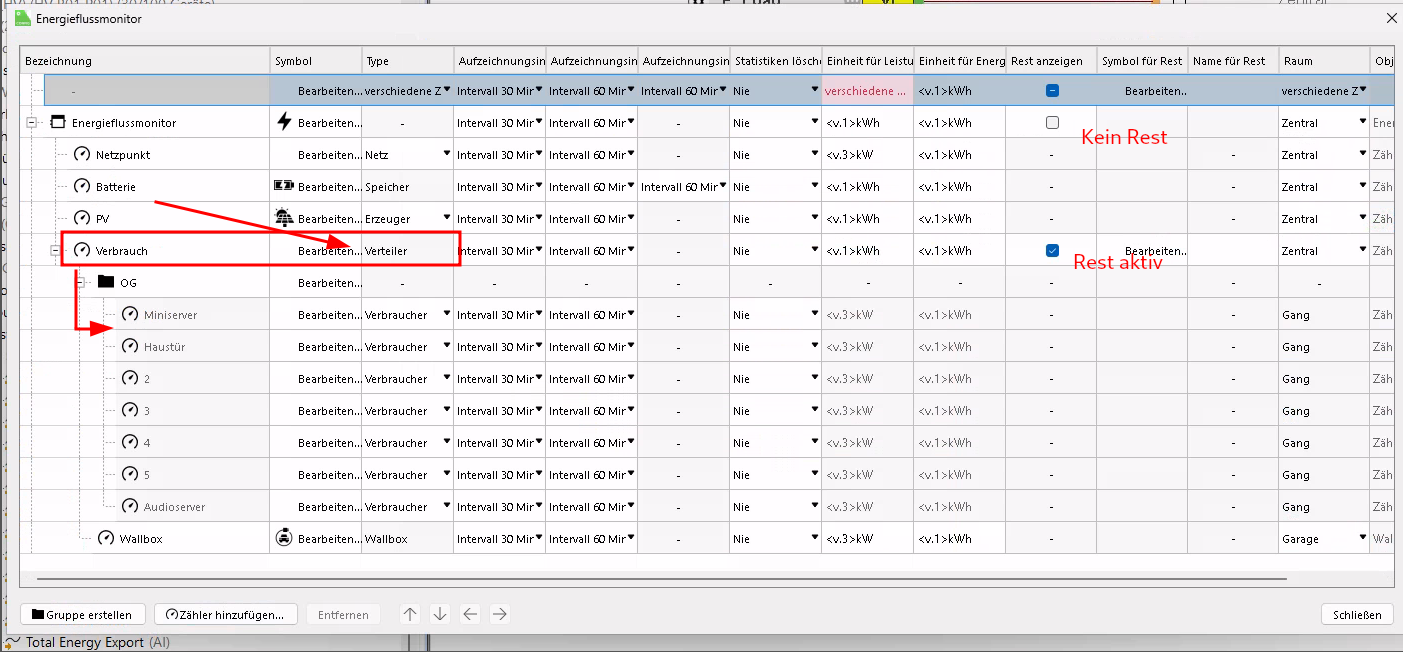Image resolution: width=1403 pixels, height=652 pixels.
Task: Toggle the Rest anzeigen checkbox in top row
Action: coord(1052,90)
